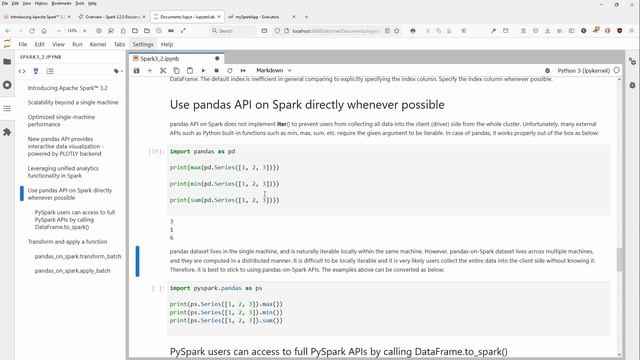This screenshot has height=360, width=640.
Task: Run the selected cell with play button
Action: pos(203,71)
